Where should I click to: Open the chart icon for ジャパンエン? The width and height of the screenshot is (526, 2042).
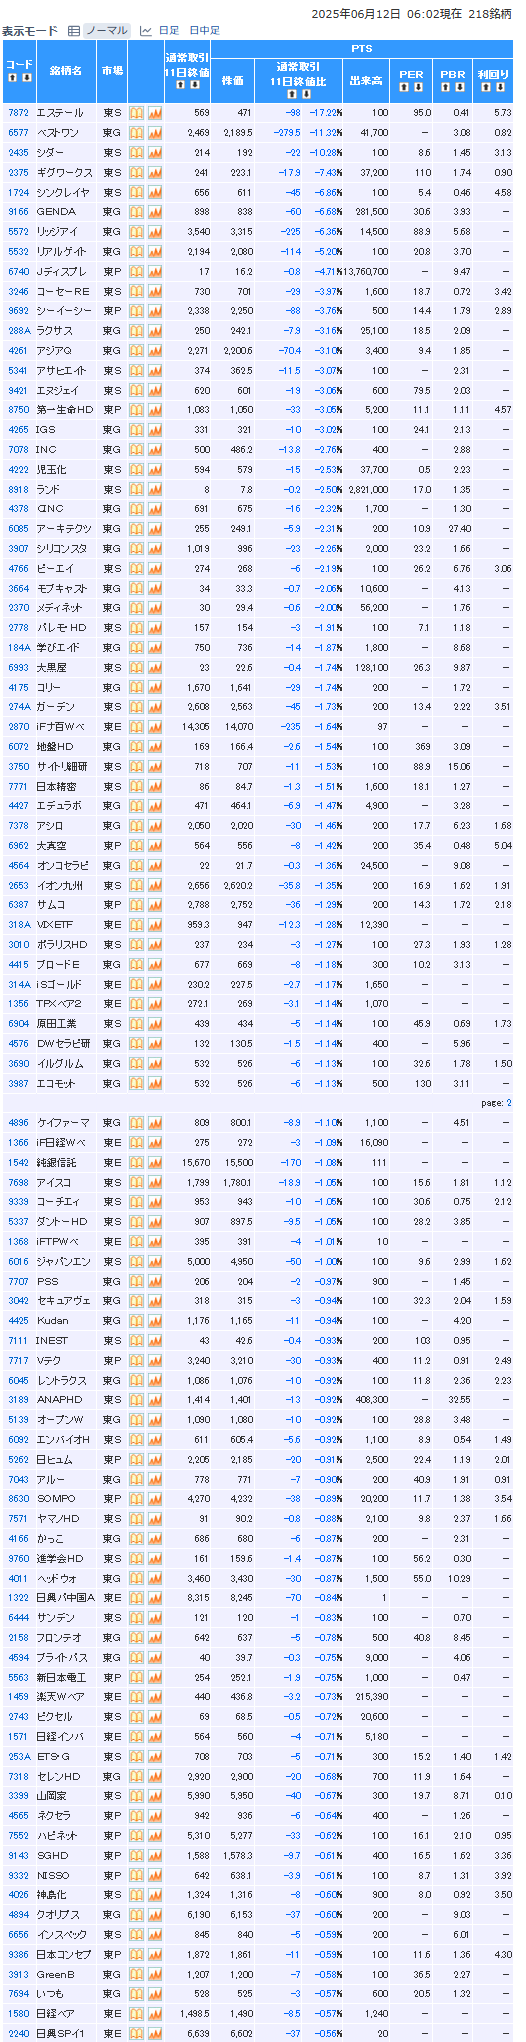tap(155, 1262)
